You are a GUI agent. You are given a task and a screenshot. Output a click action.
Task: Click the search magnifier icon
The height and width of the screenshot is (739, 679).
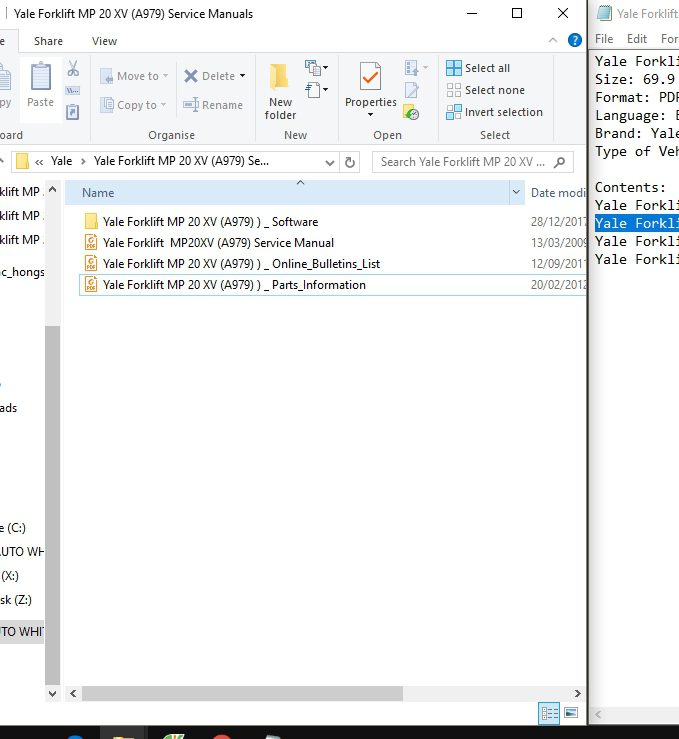(559, 163)
